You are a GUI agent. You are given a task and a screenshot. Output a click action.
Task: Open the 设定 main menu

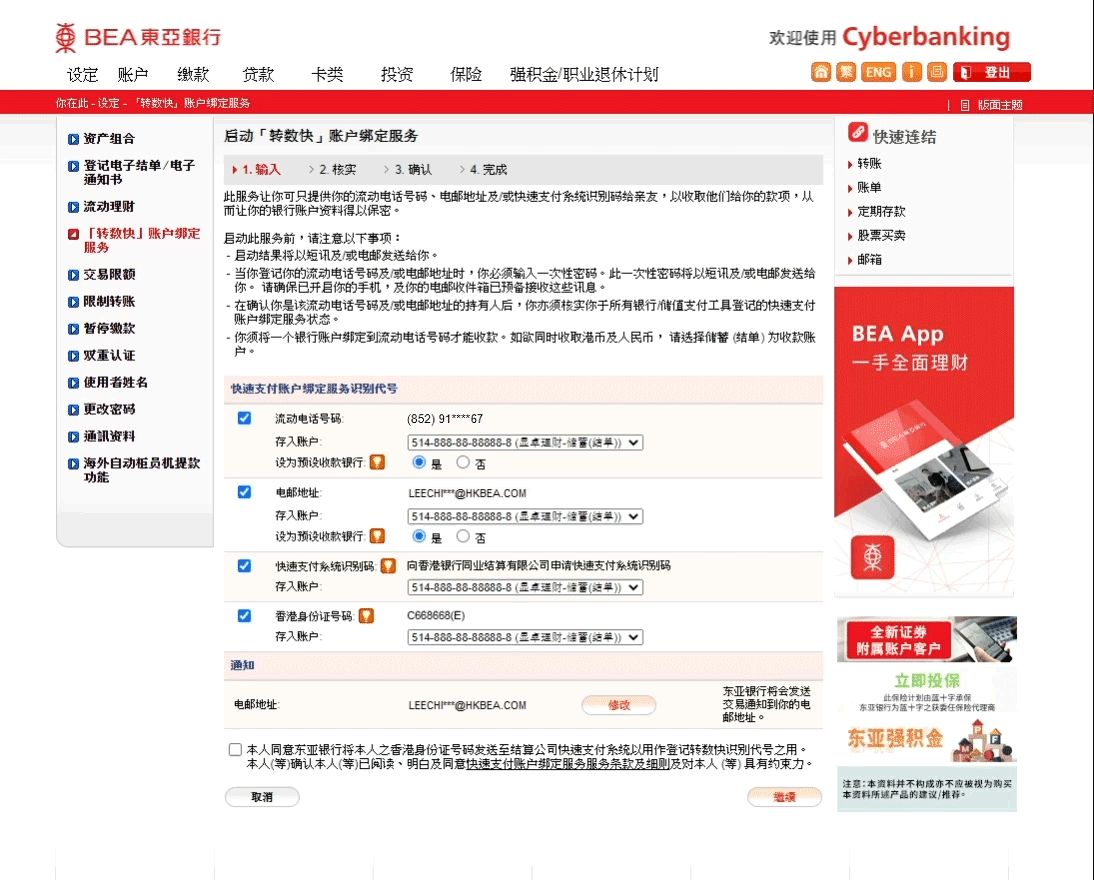click(82, 75)
